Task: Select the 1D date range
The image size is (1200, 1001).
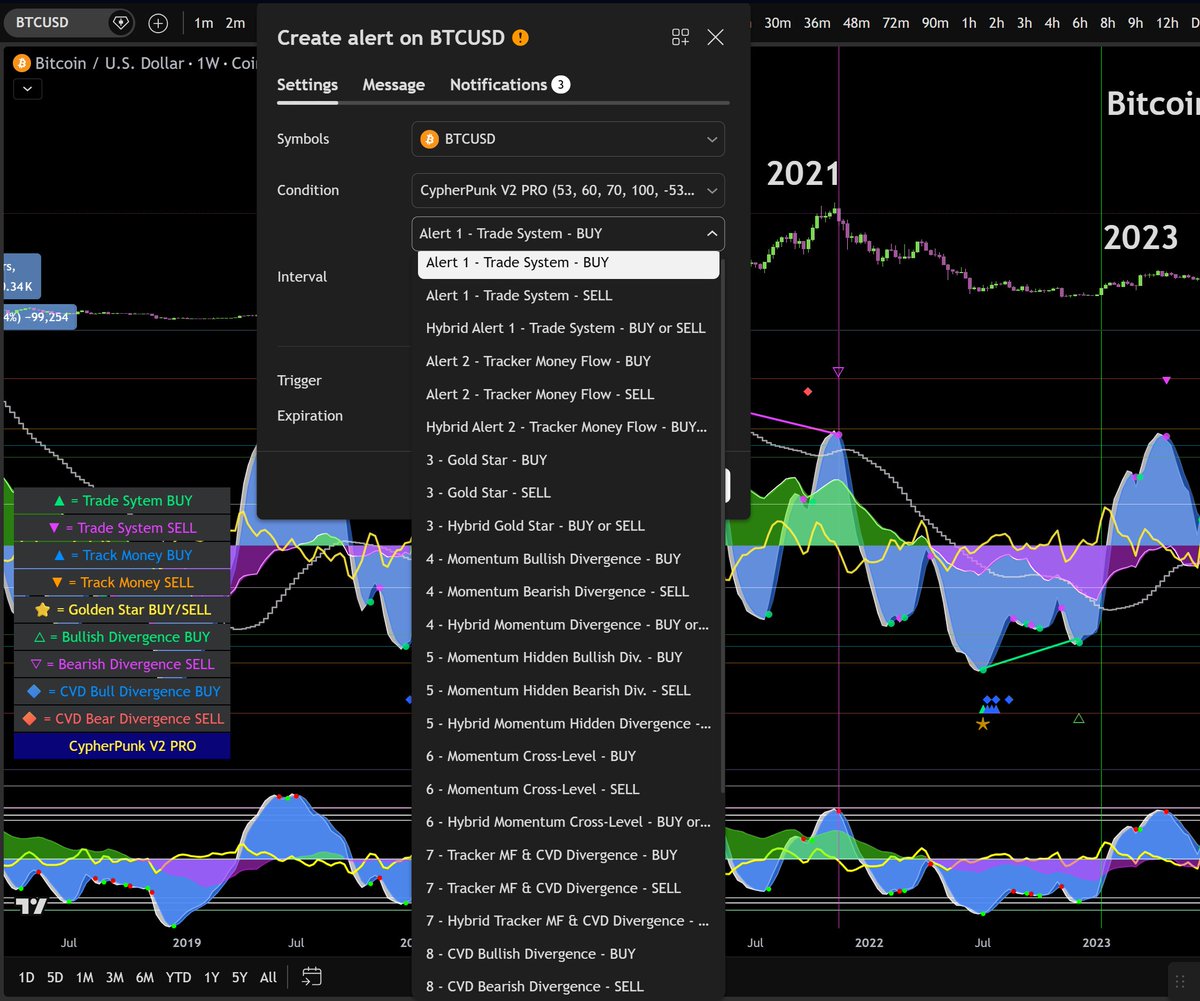Action: (x=26, y=977)
